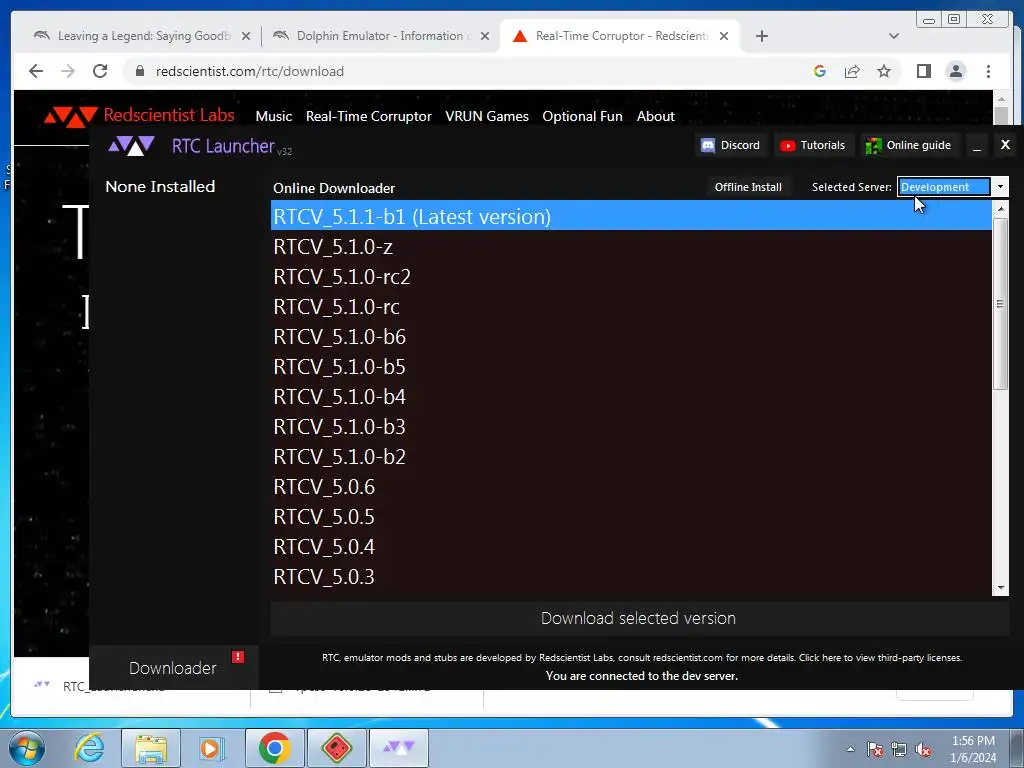Click the Google icon in address bar

tap(820, 71)
